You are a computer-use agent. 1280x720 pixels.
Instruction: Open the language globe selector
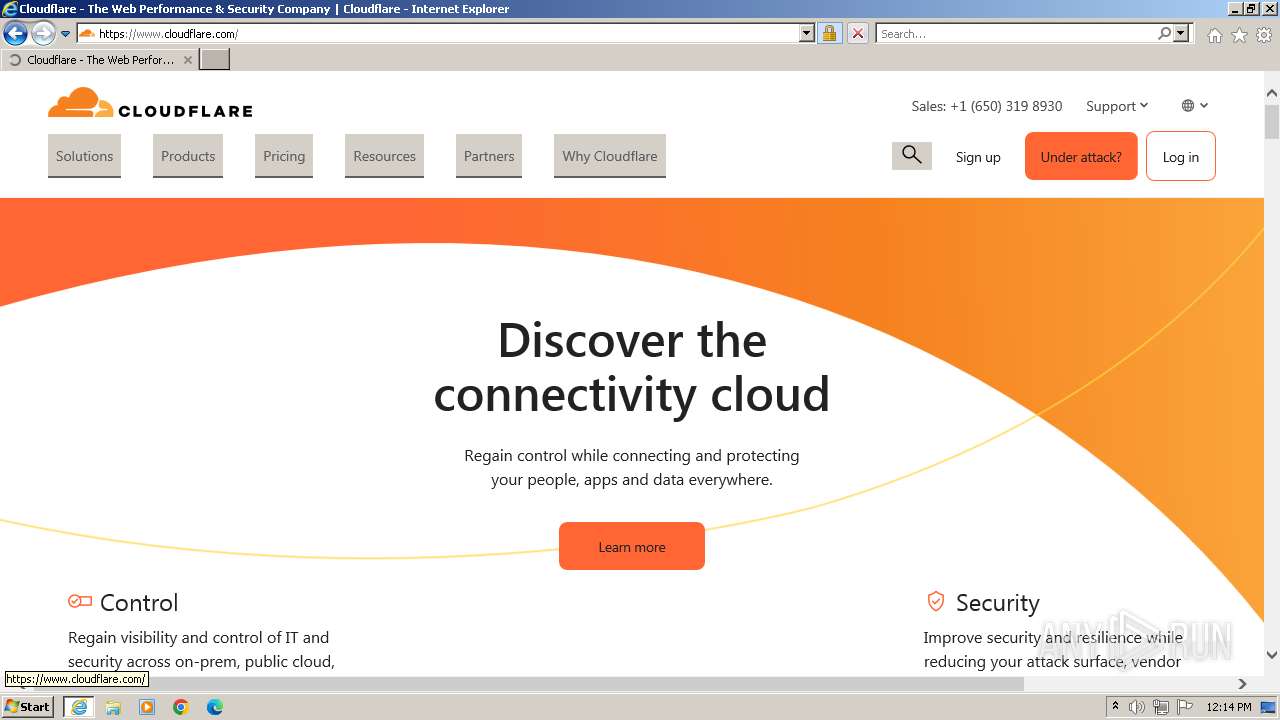(x=1195, y=105)
